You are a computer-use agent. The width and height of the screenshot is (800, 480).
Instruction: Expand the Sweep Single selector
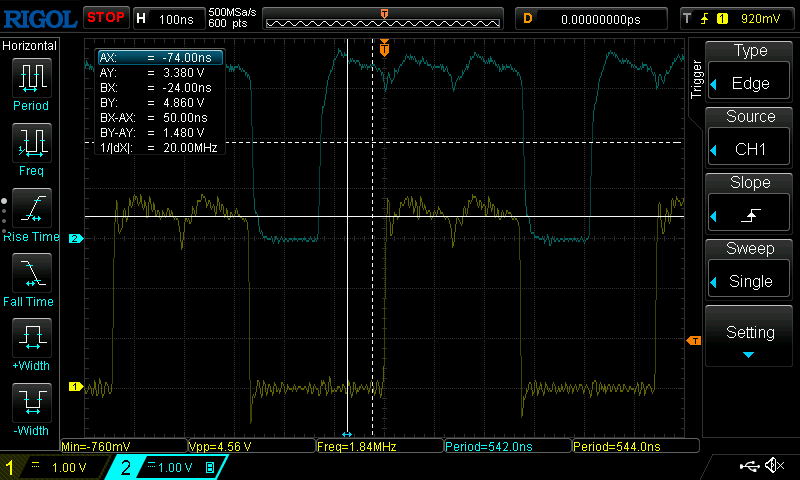tap(751, 270)
